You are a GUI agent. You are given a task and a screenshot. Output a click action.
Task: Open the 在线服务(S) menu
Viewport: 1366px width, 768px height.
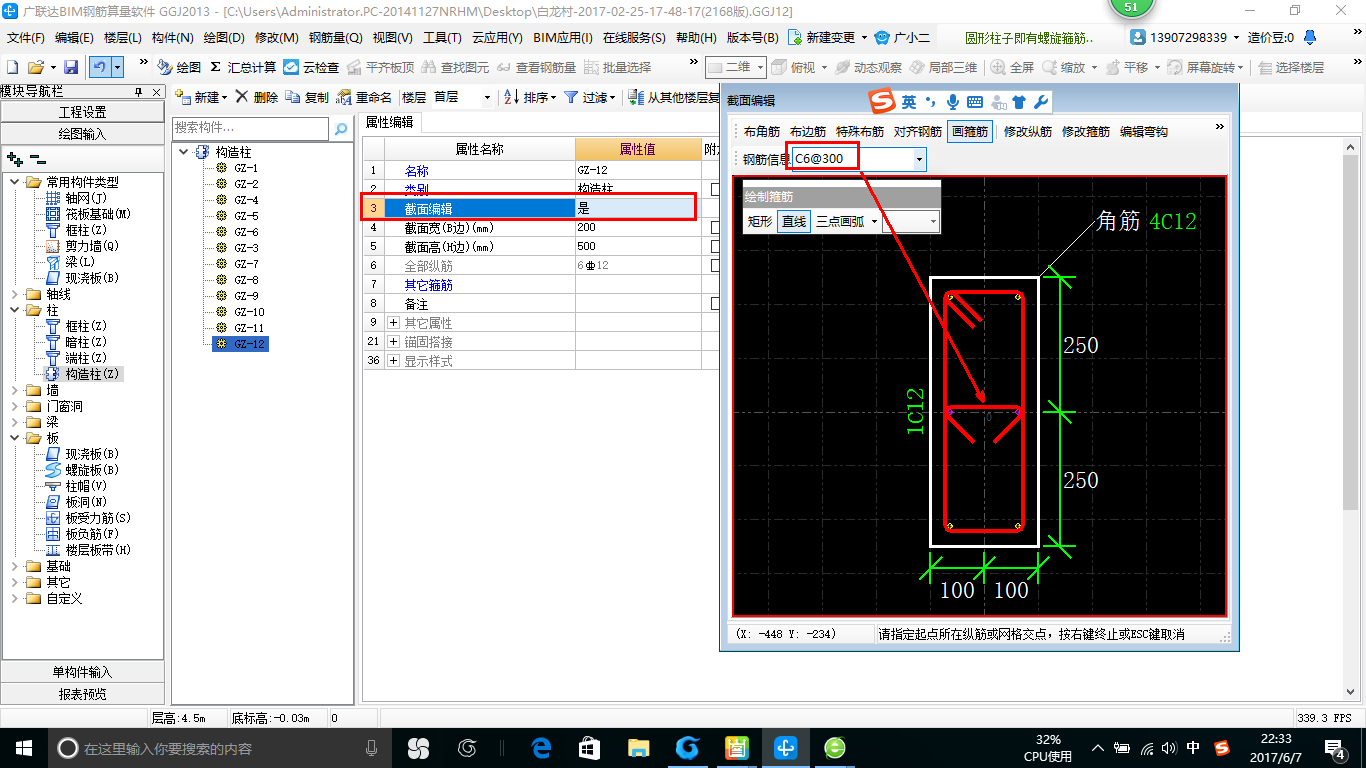(634, 38)
